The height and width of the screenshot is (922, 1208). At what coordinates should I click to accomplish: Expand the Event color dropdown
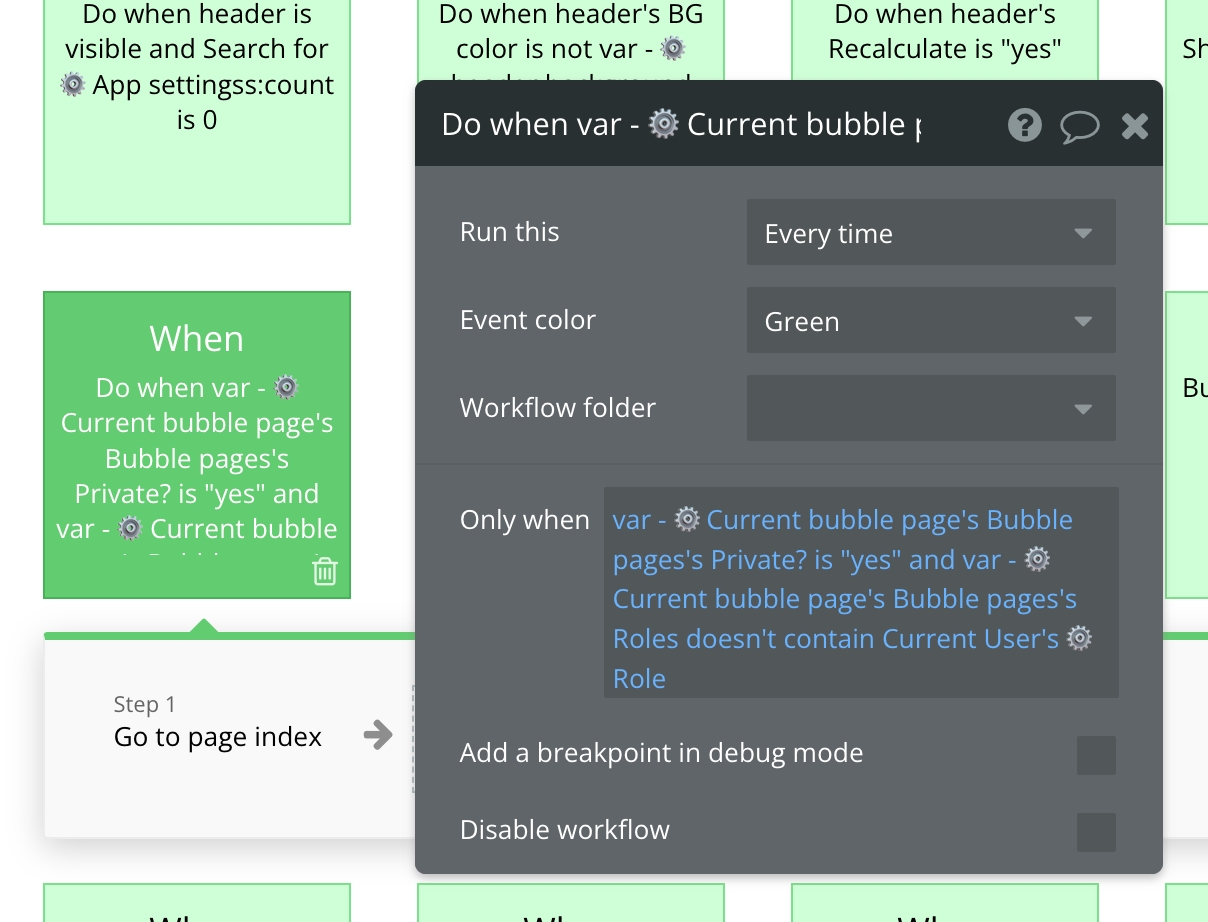[930, 322]
